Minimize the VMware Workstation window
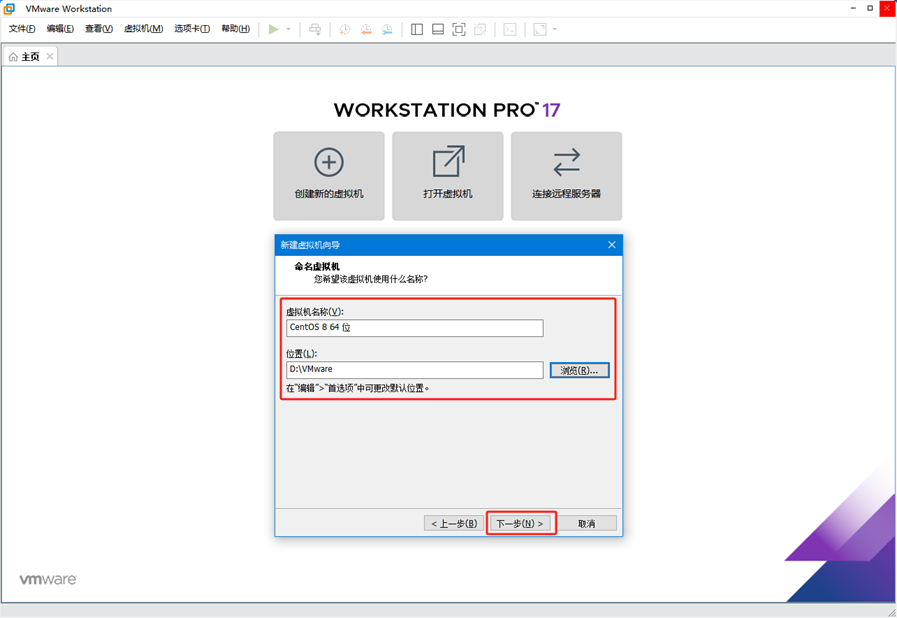 click(x=853, y=8)
